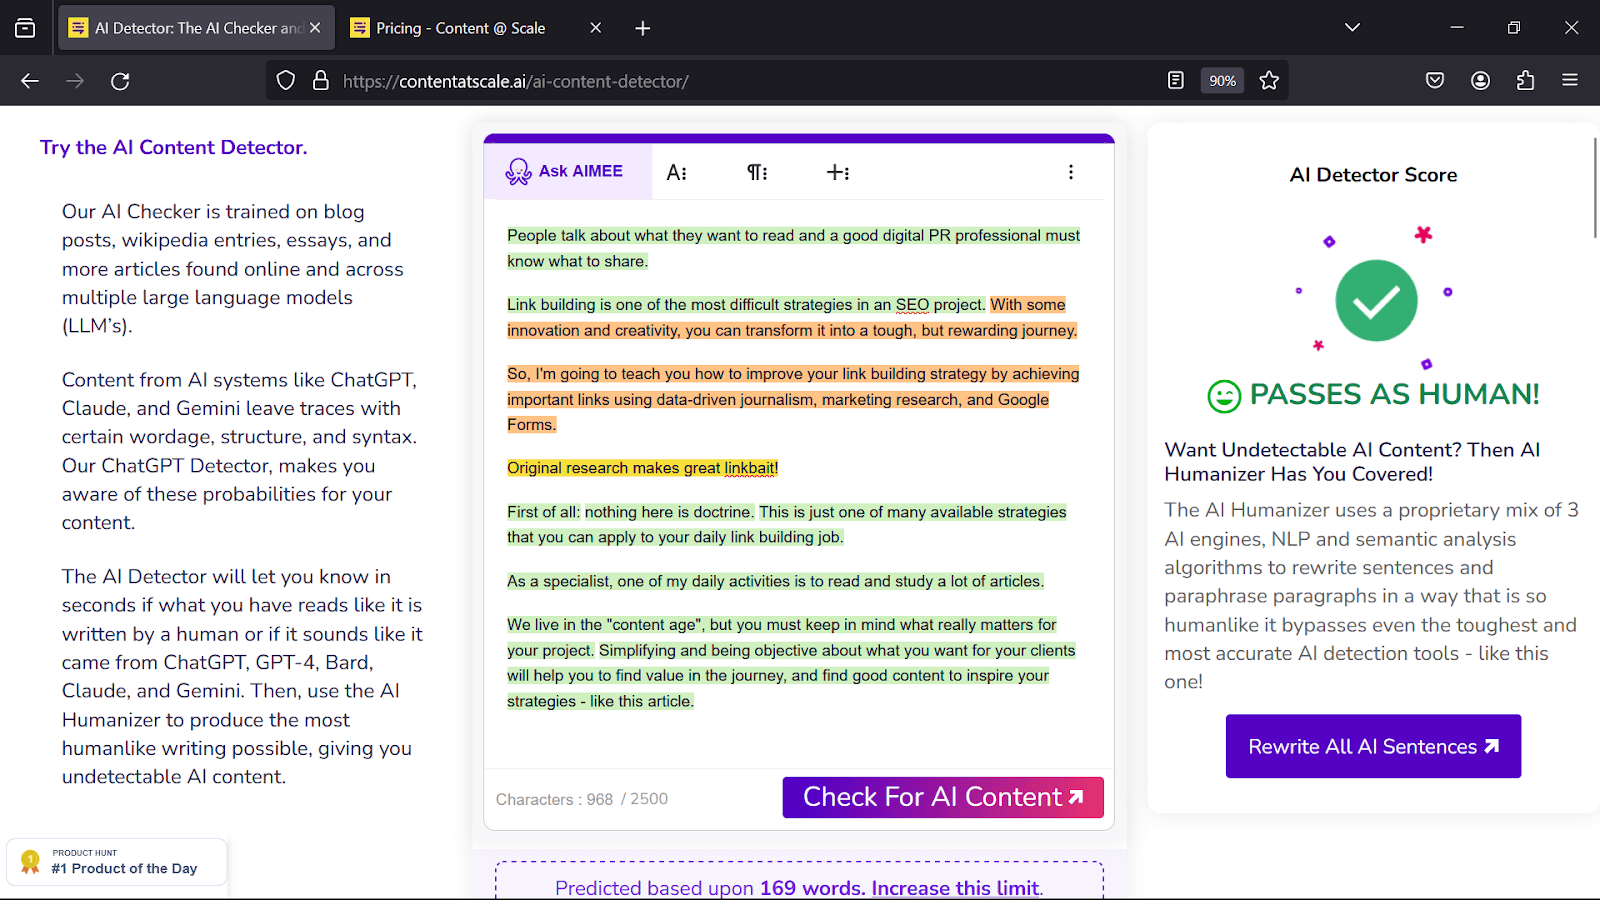Click the URL address bar field
The image size is (1600, 900).
coord(740,81)
